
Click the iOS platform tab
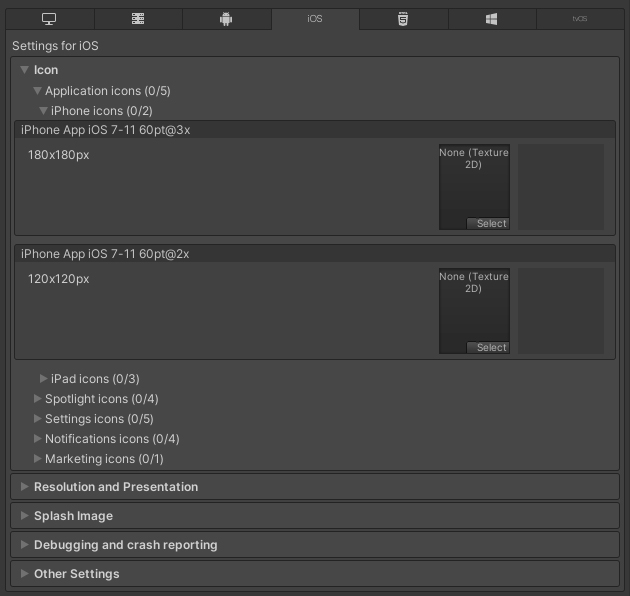[315, 19]
